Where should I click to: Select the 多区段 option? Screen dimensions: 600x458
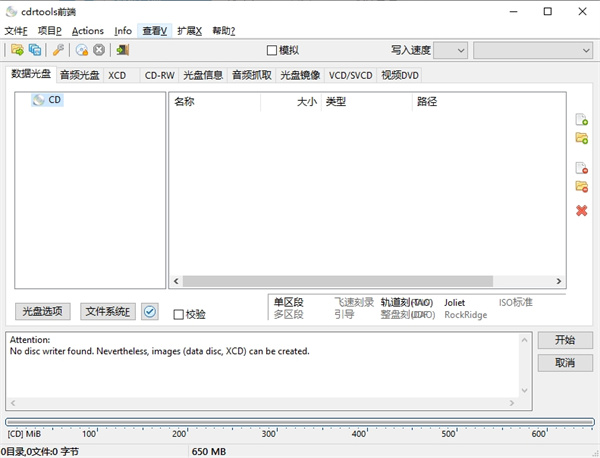(289, 315)
